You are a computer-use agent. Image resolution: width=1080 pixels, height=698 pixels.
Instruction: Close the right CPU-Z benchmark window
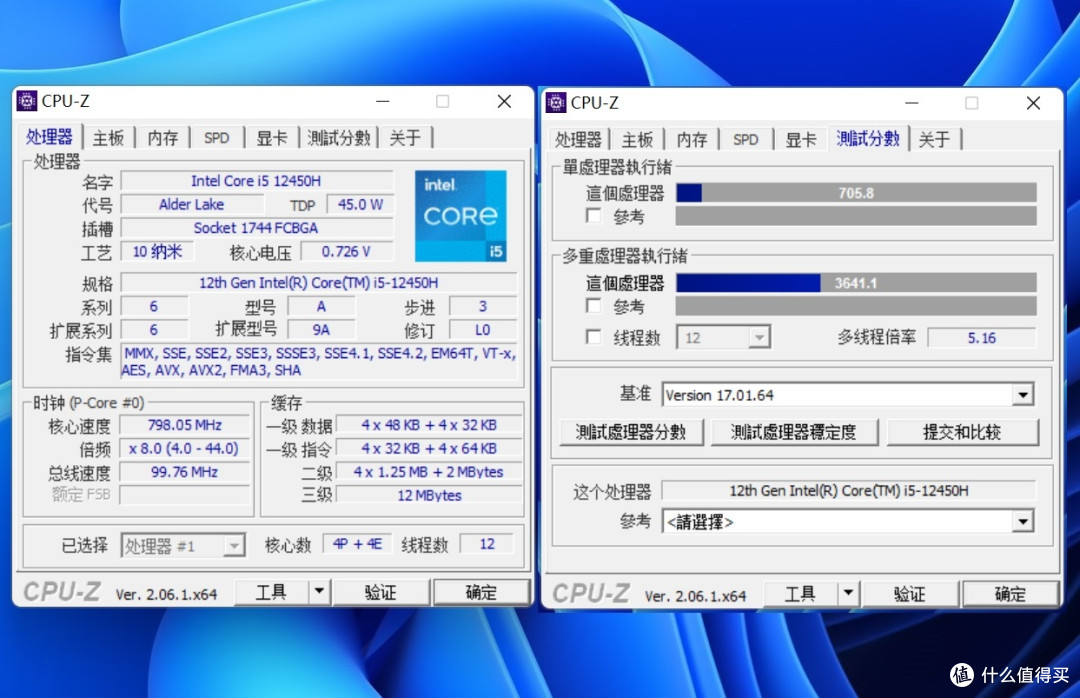pyautogui.click(x=1033, y=103)
